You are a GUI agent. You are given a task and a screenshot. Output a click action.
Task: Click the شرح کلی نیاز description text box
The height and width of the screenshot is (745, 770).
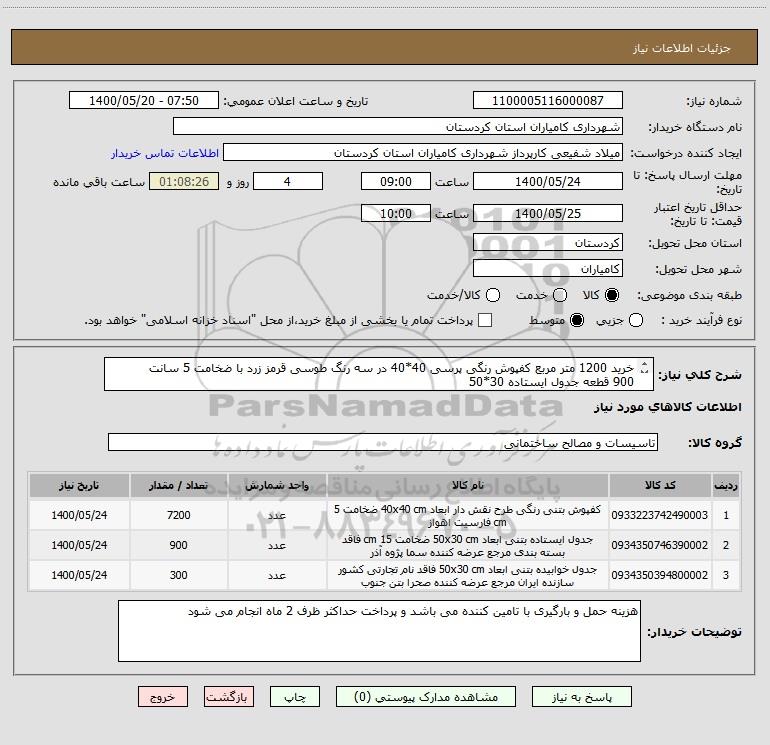coord(379,374)
